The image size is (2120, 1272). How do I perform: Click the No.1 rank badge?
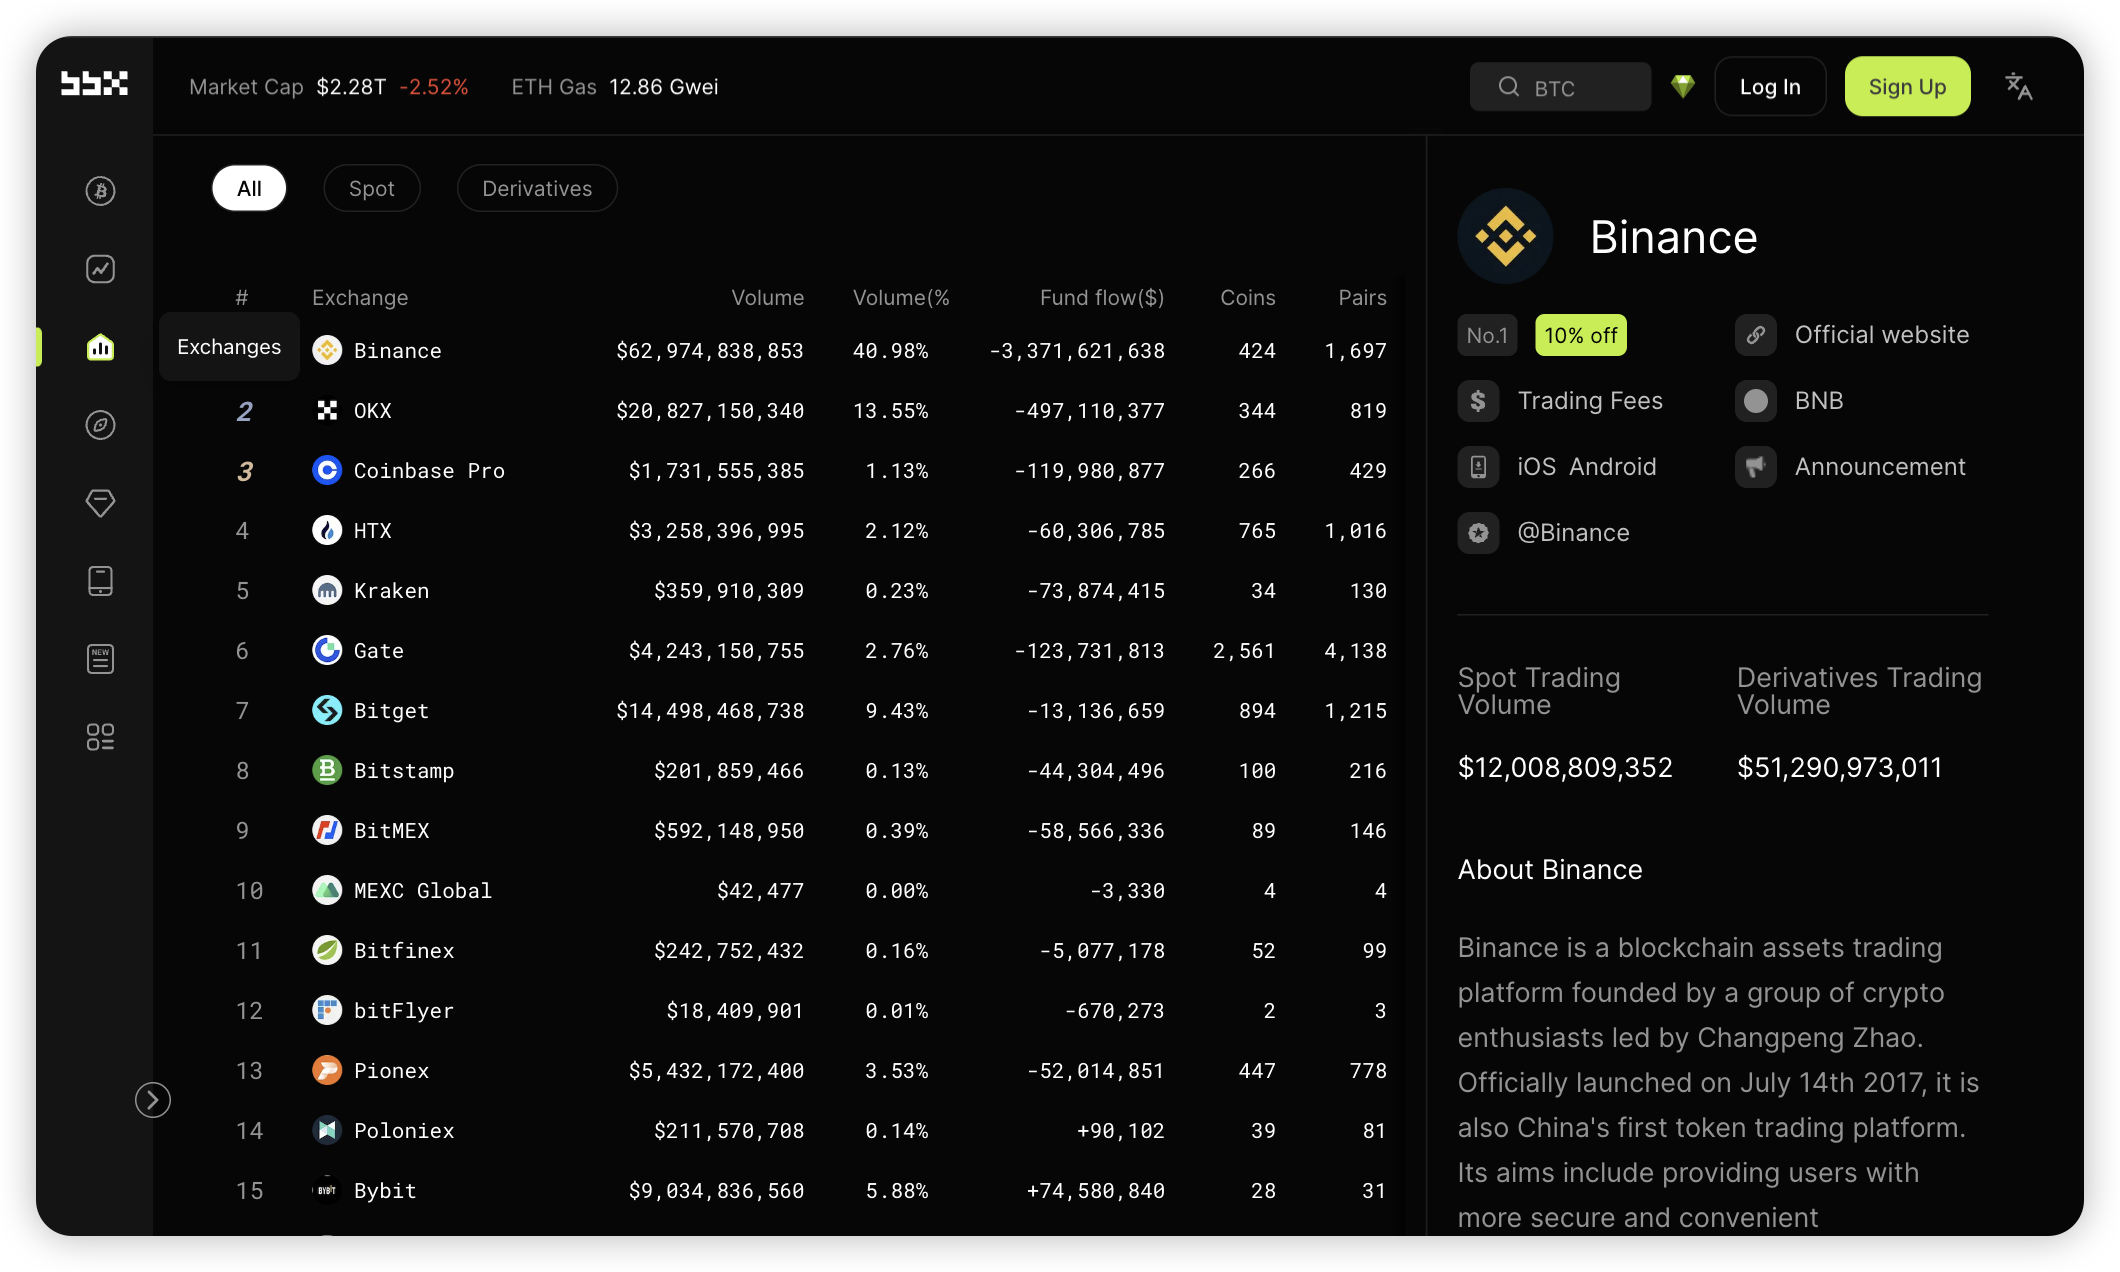point(1487,335)
